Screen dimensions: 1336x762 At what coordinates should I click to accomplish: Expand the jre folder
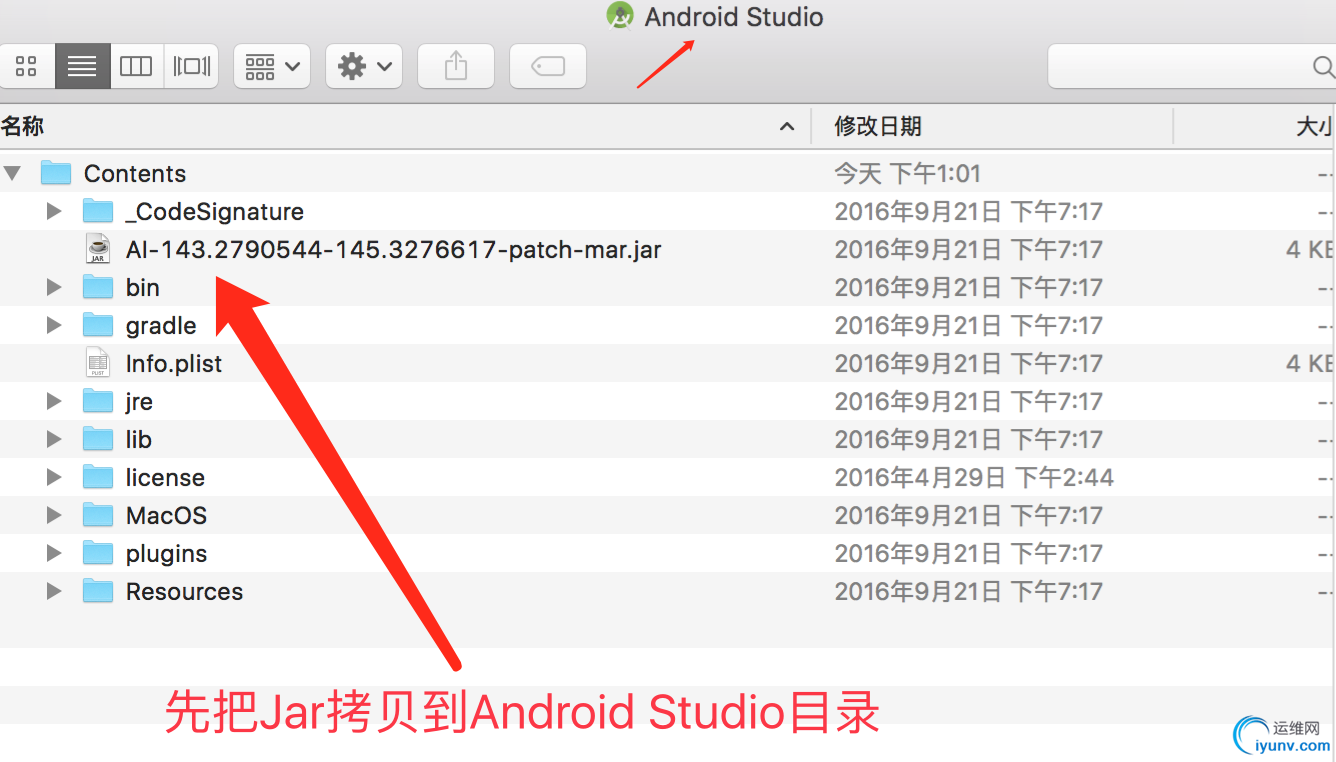coord(54,401)
